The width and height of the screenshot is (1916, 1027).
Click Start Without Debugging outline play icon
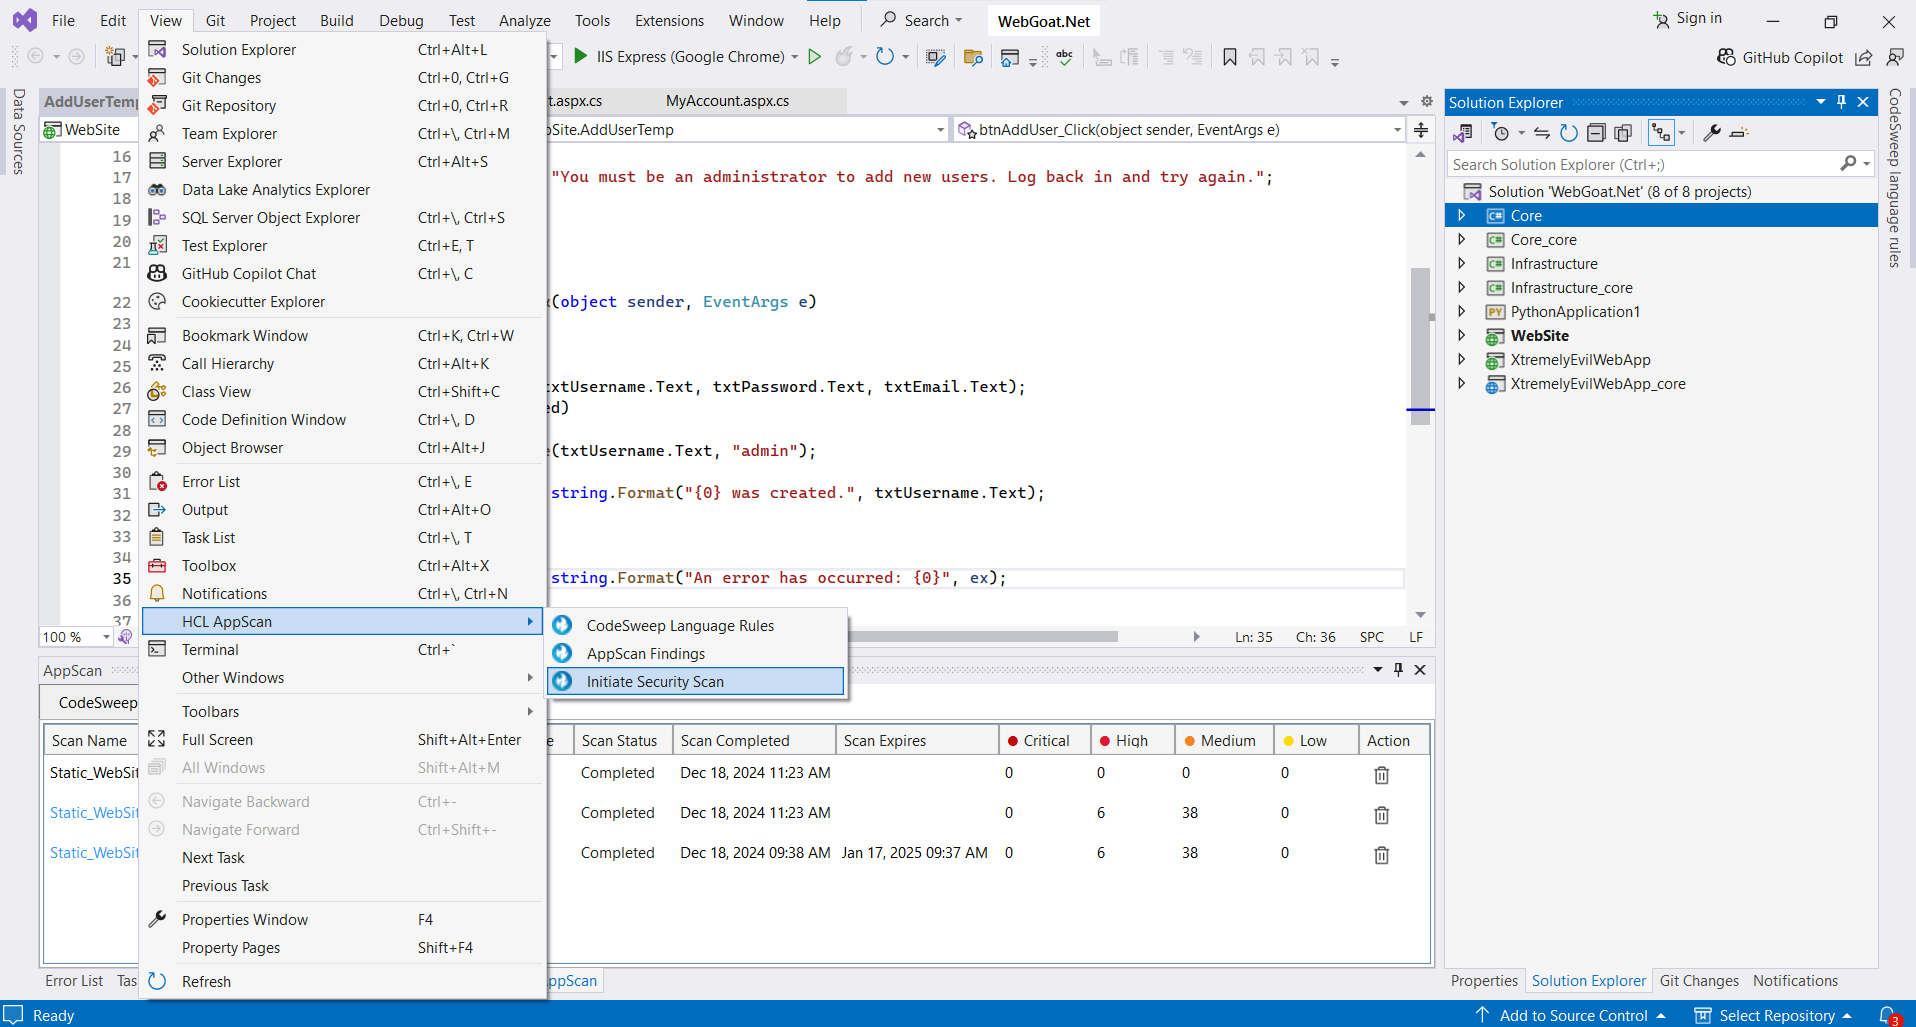click(815, 57)
